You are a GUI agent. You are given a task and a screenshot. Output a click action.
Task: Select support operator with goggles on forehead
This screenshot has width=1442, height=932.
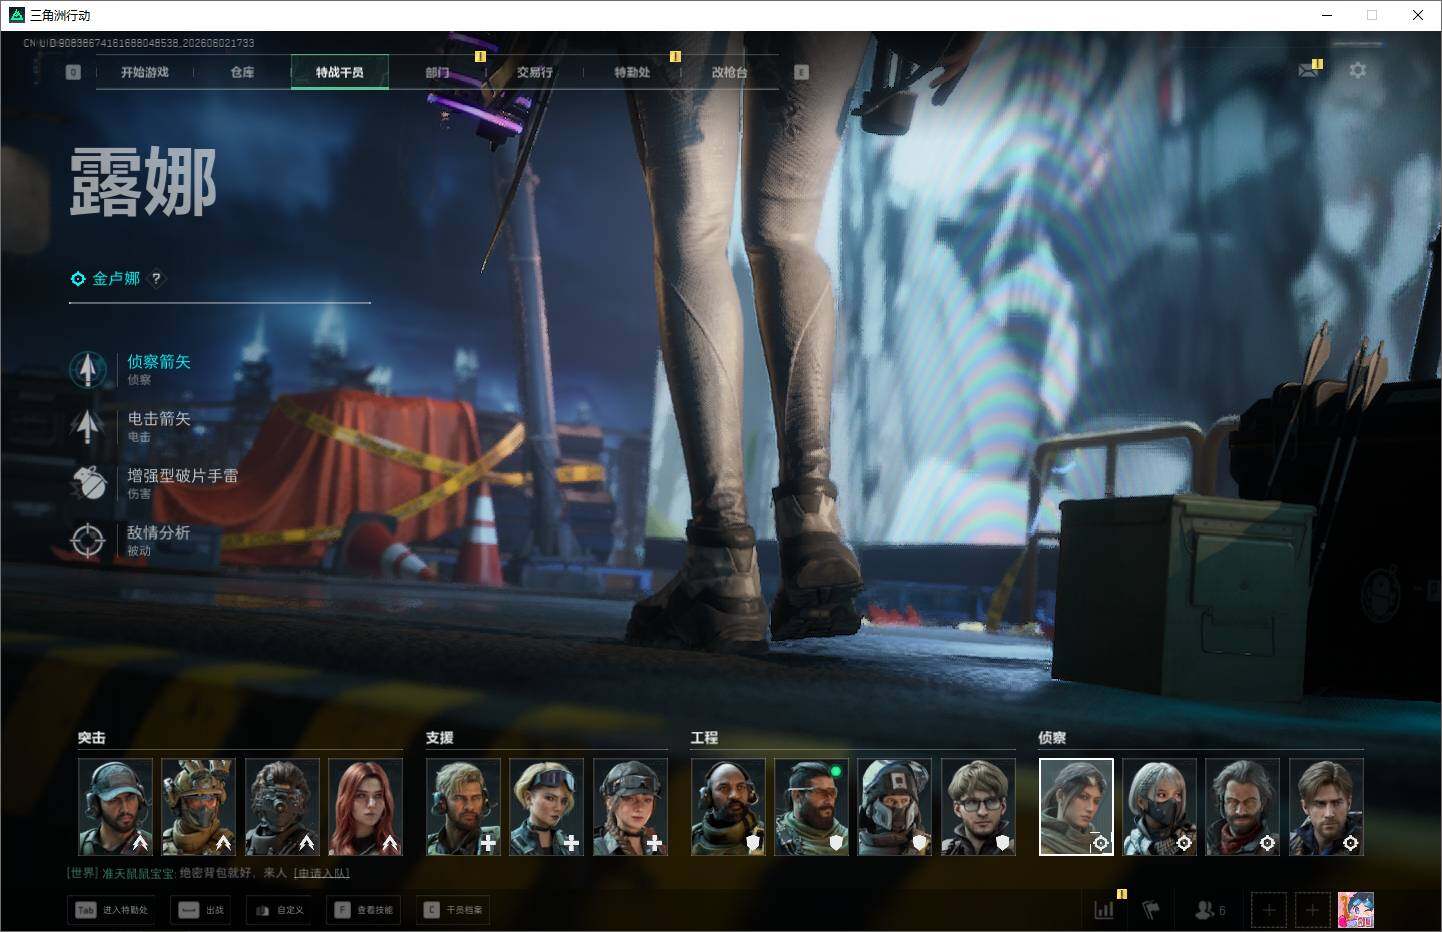point(547,807)
